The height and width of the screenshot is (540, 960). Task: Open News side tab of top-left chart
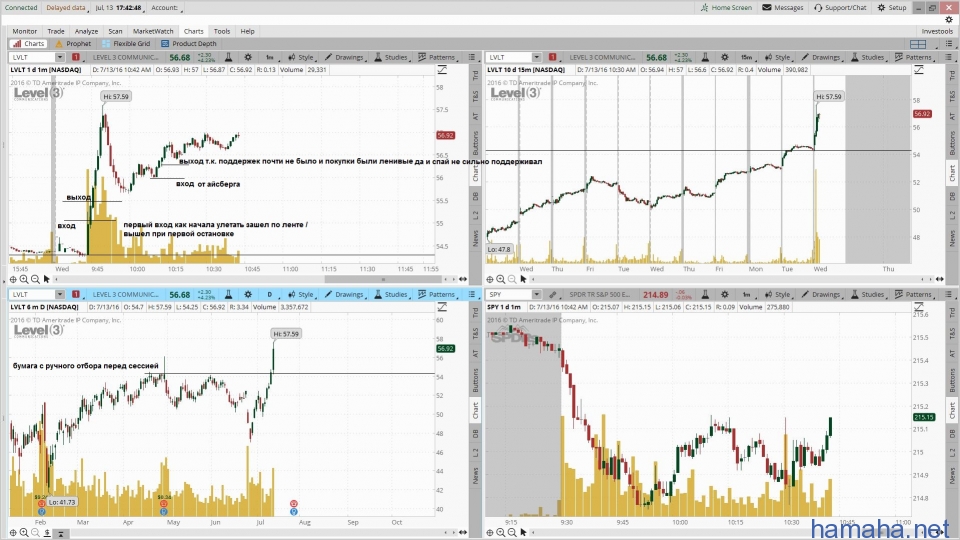pyautogui.click(x=475, y=238)
